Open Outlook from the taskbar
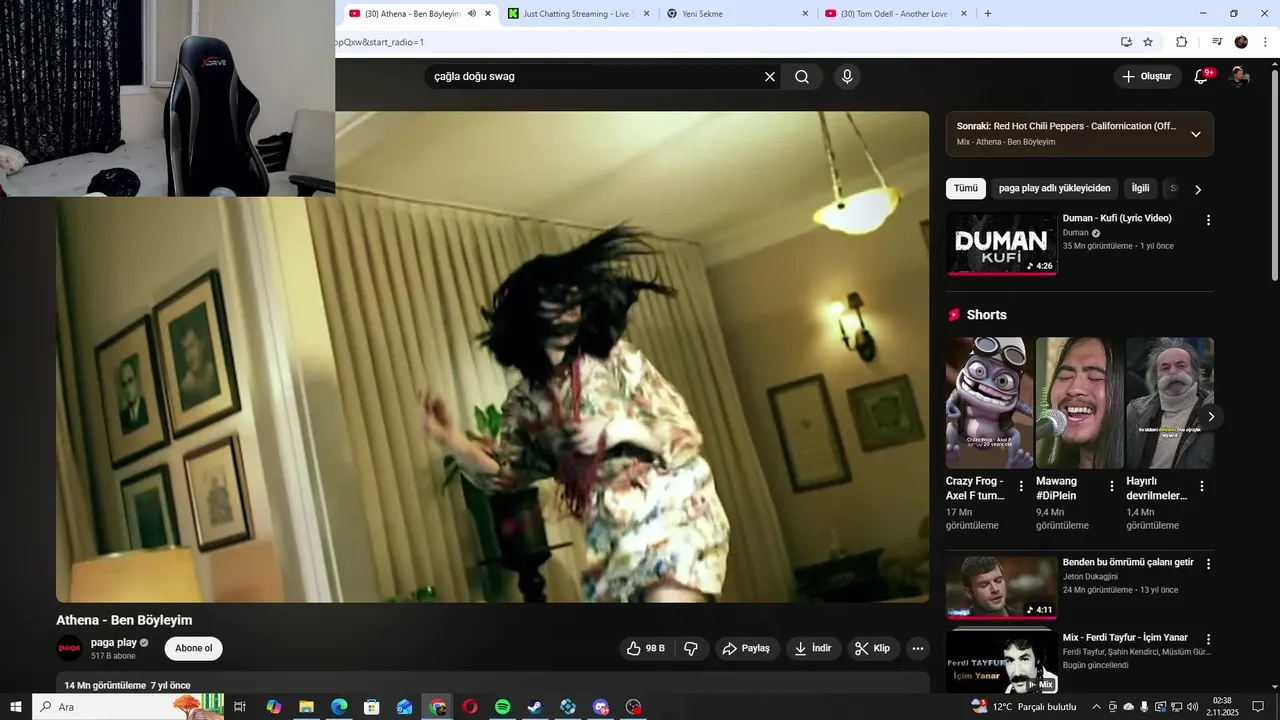Viewport: 1280px width, 720px height. tap(404, 707)
